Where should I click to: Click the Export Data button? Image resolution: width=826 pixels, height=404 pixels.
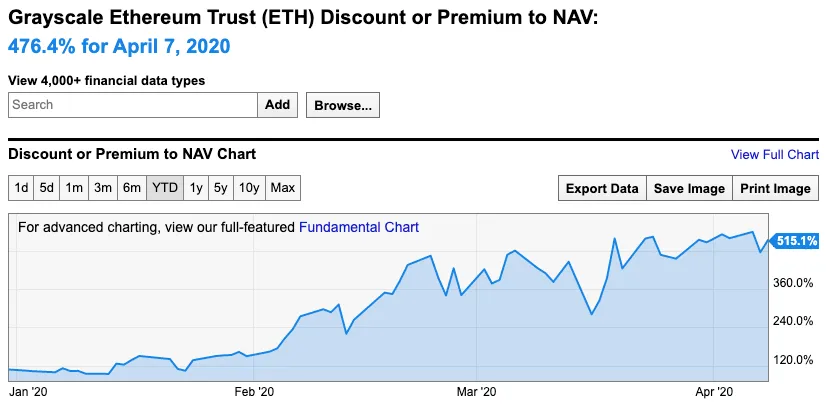(602, 189)
